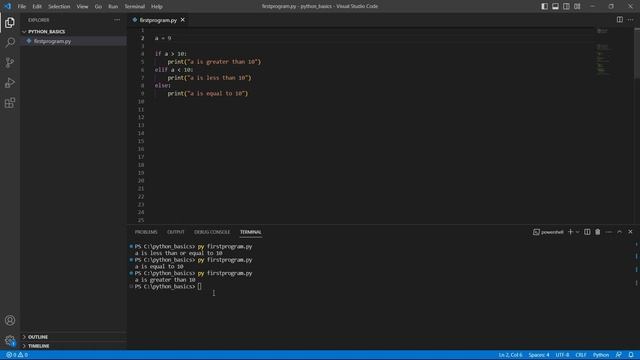Change indentation via Spaces: 4
This screenshot has width=640, height=360.
coord(539,355)
